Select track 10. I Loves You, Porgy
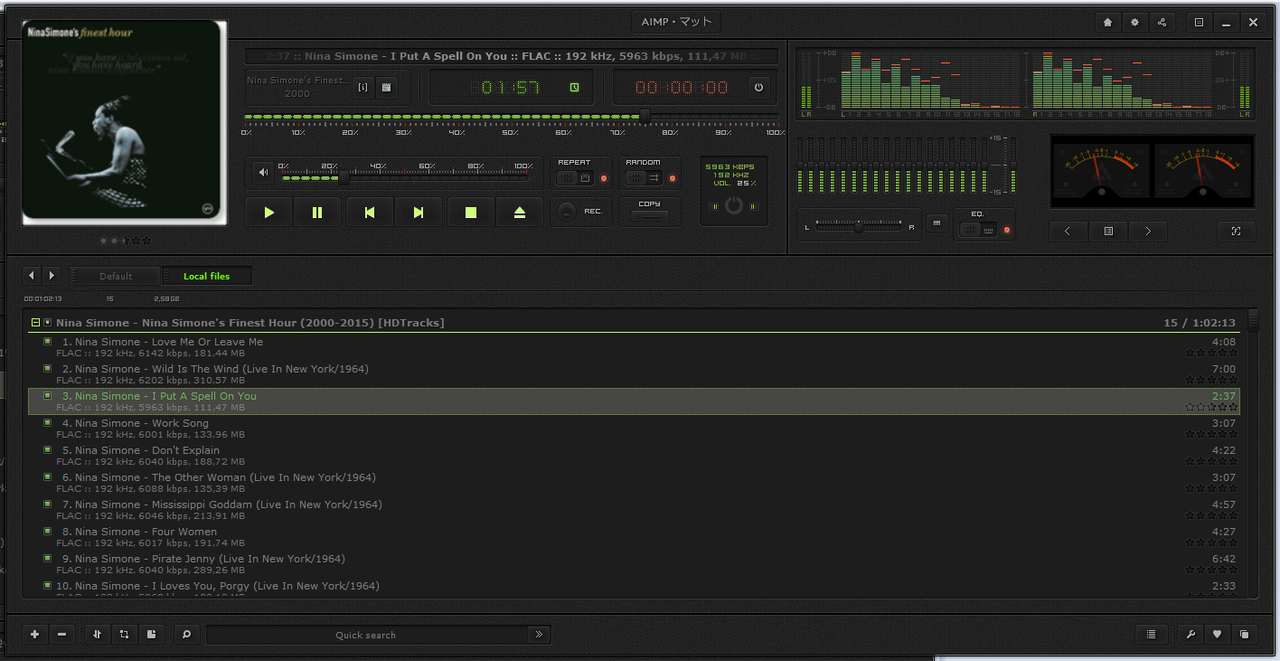Screen dimensions: 1280x661 click(x=634, y=590)
